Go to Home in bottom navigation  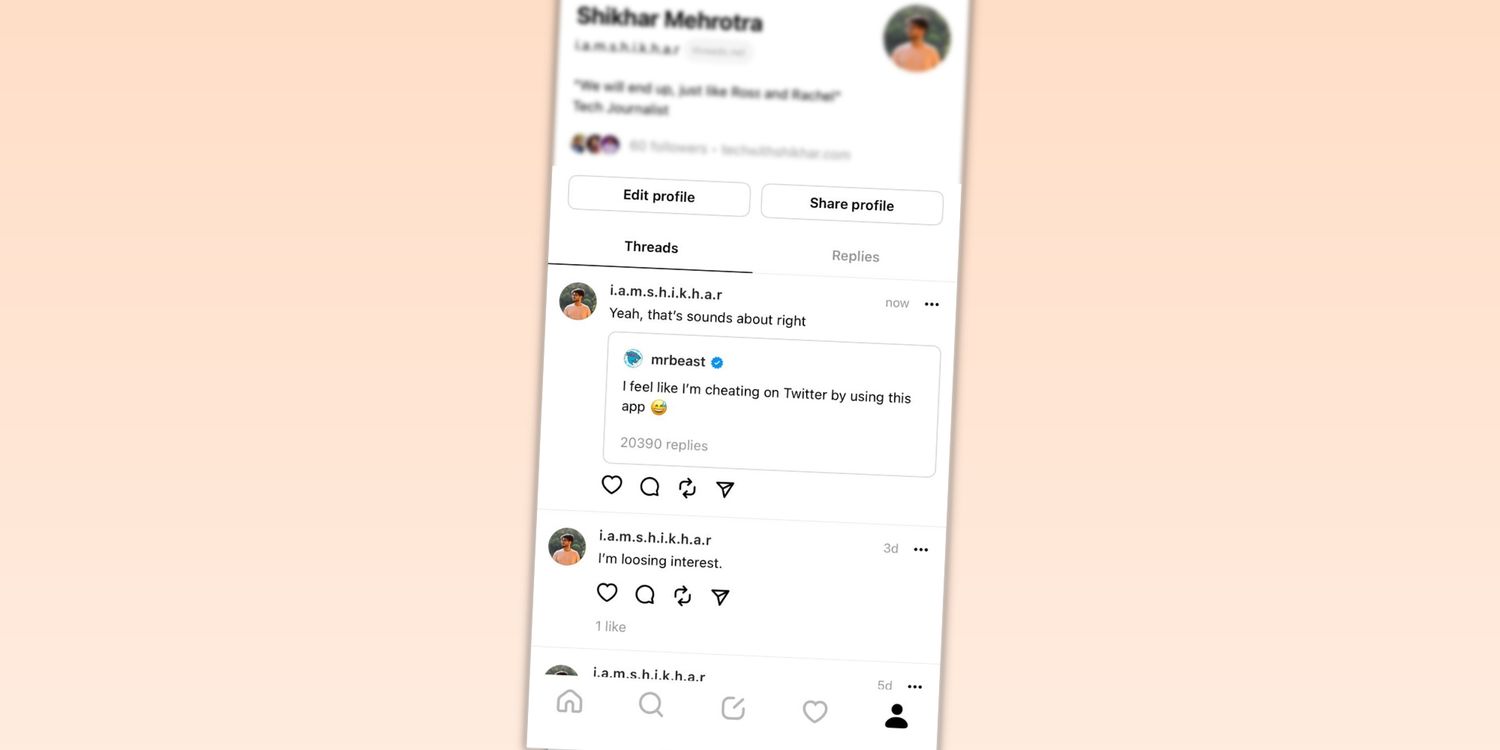pyautogui.click(x=569, y=701)
